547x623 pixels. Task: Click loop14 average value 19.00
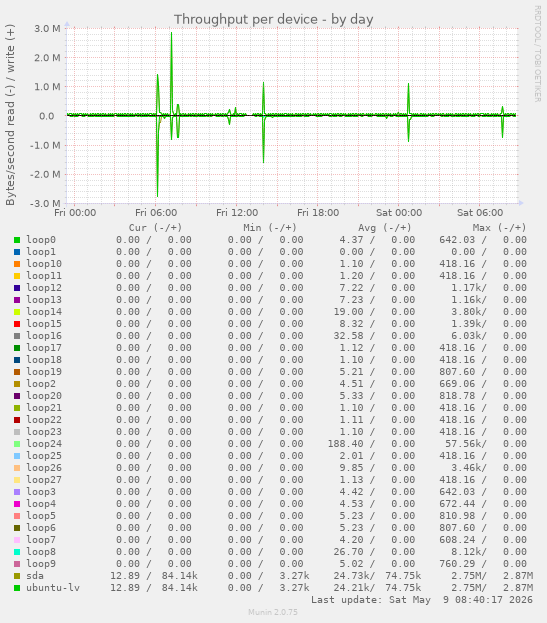(x=348, y=312)
